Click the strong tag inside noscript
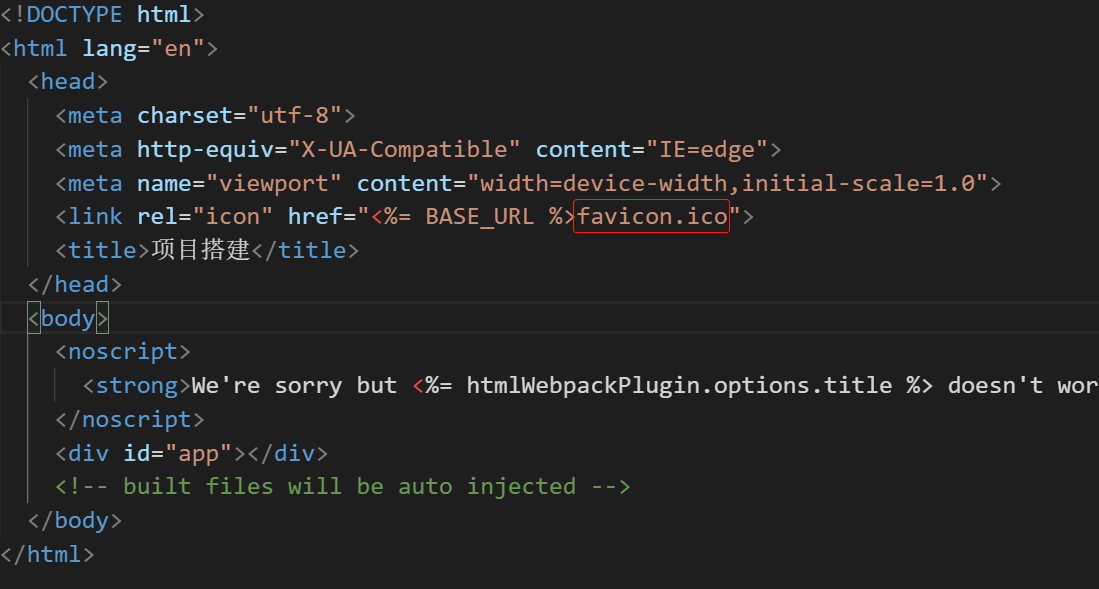1099x589 pixels. 137,386
